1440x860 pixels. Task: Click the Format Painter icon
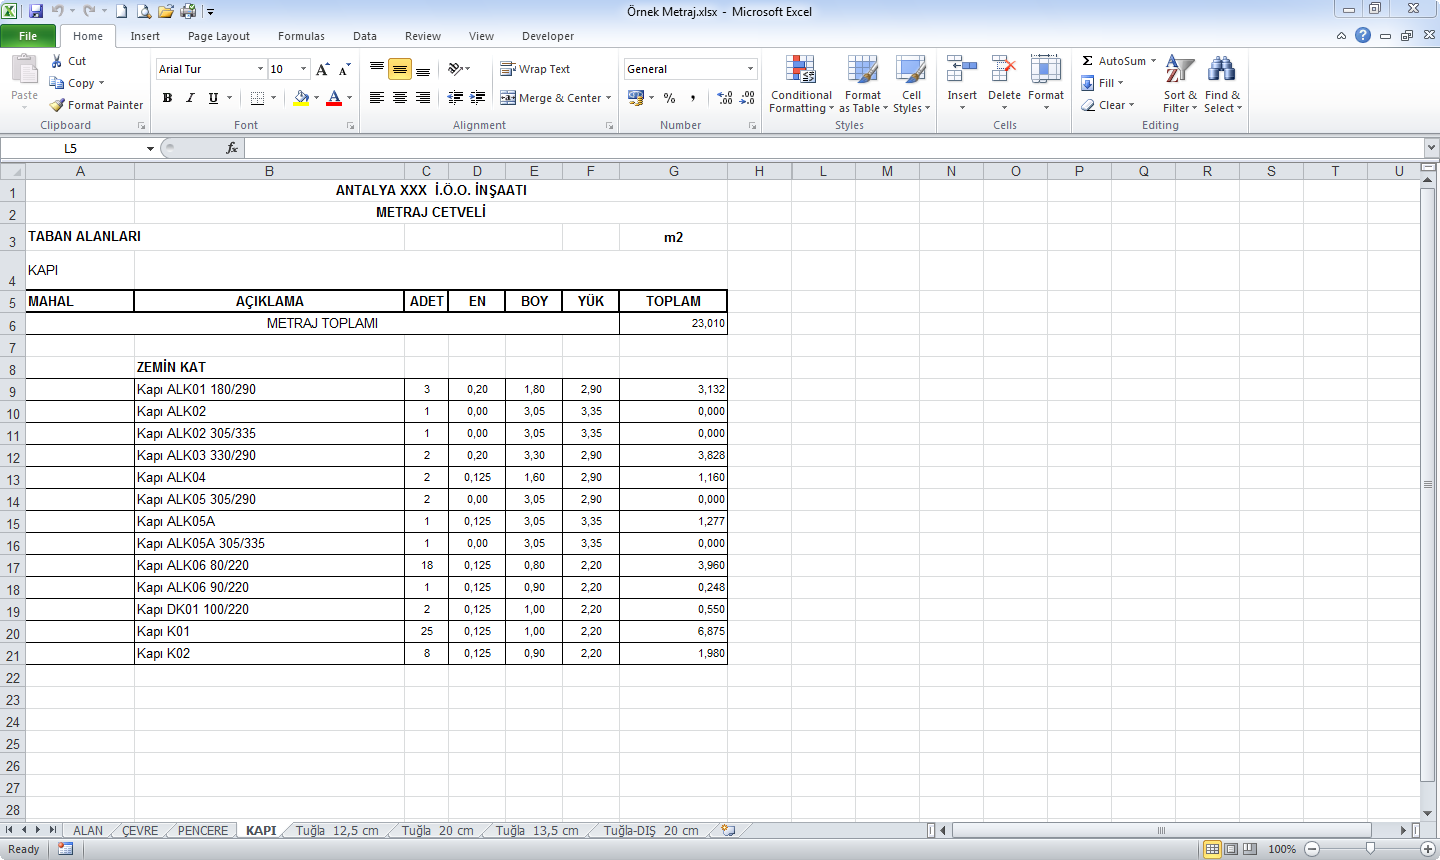pos(58,105)
